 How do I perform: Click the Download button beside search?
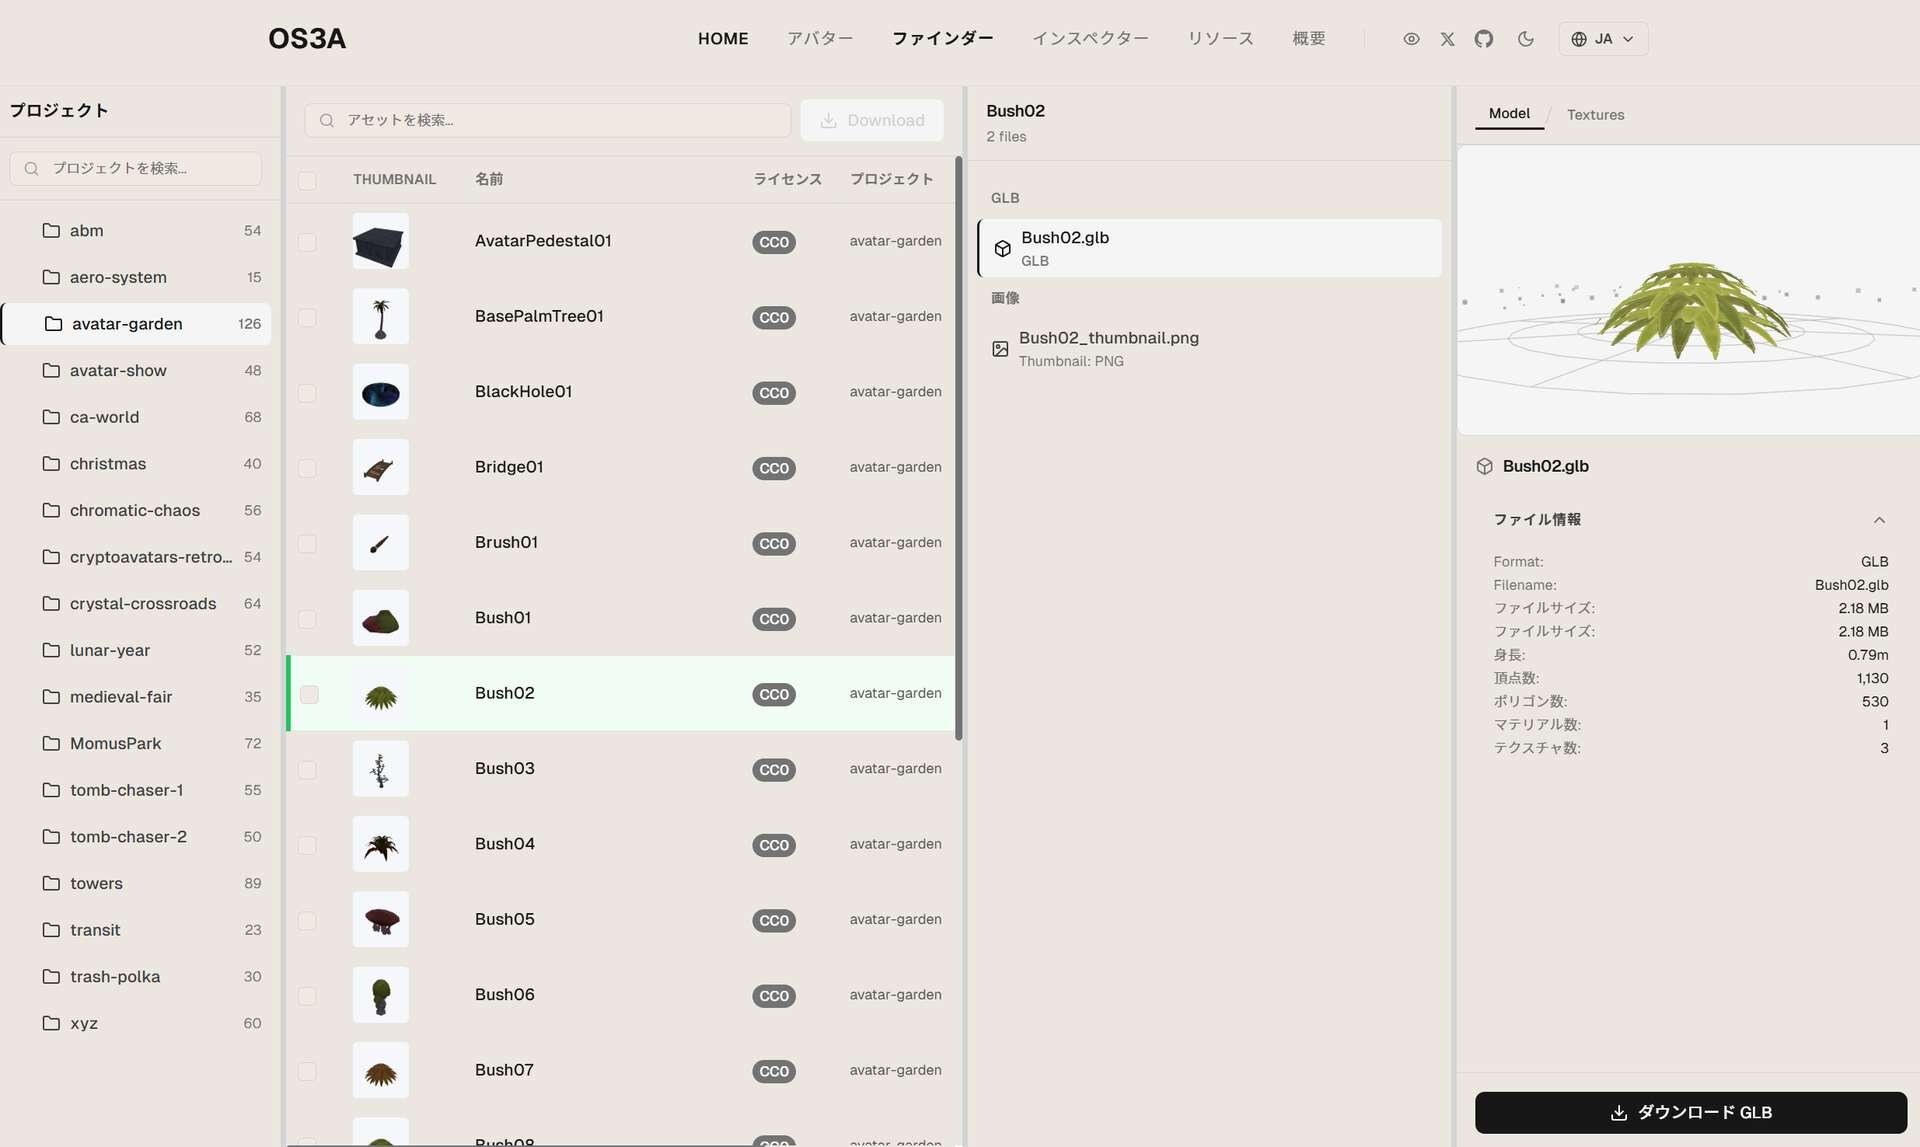pos(872,120)
